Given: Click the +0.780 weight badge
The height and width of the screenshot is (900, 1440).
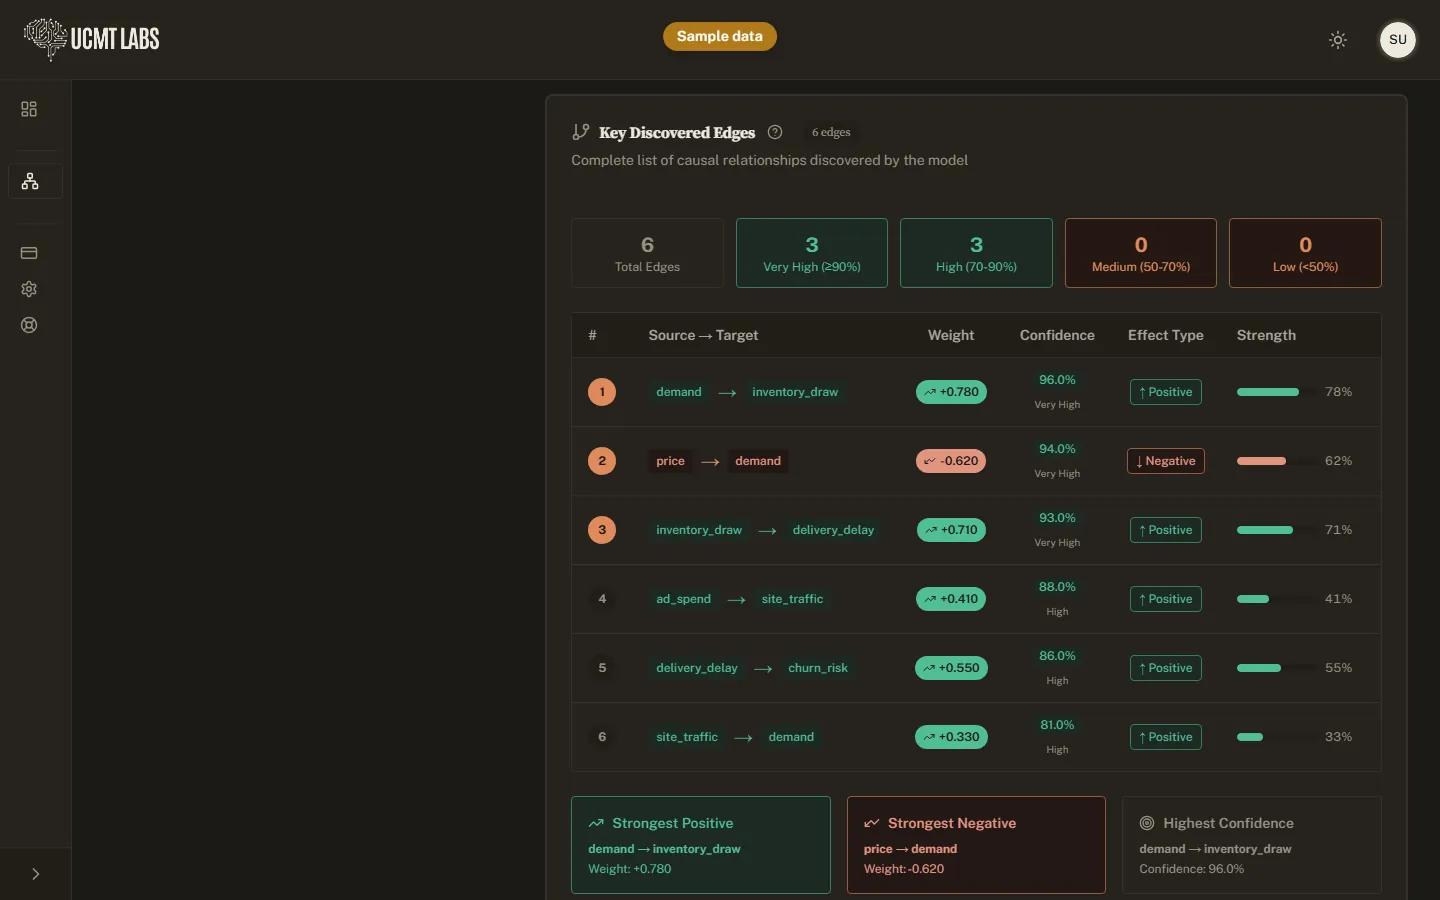Looking at the screenshot, I should coord(951,392).
